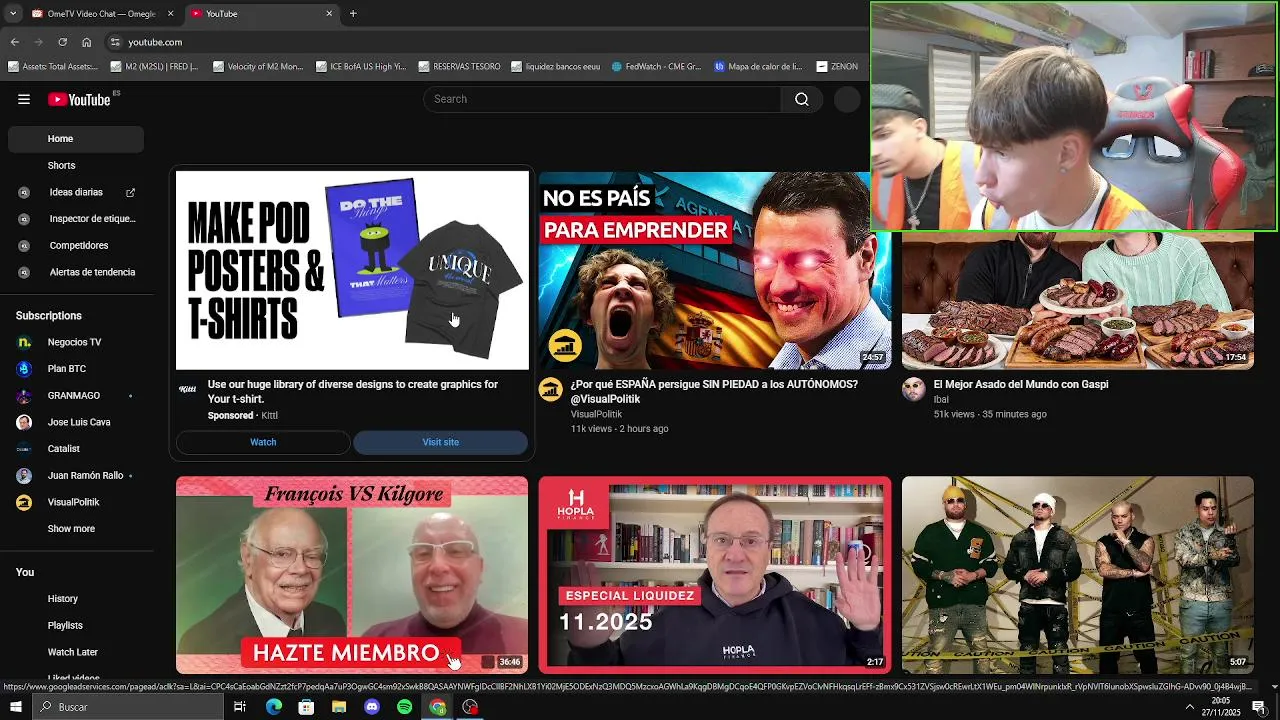The height and width of the screenshot is (720, 1280).
Task: Open VisualPolitik subscription in sidebar
Action: click(x=76, y=502)
